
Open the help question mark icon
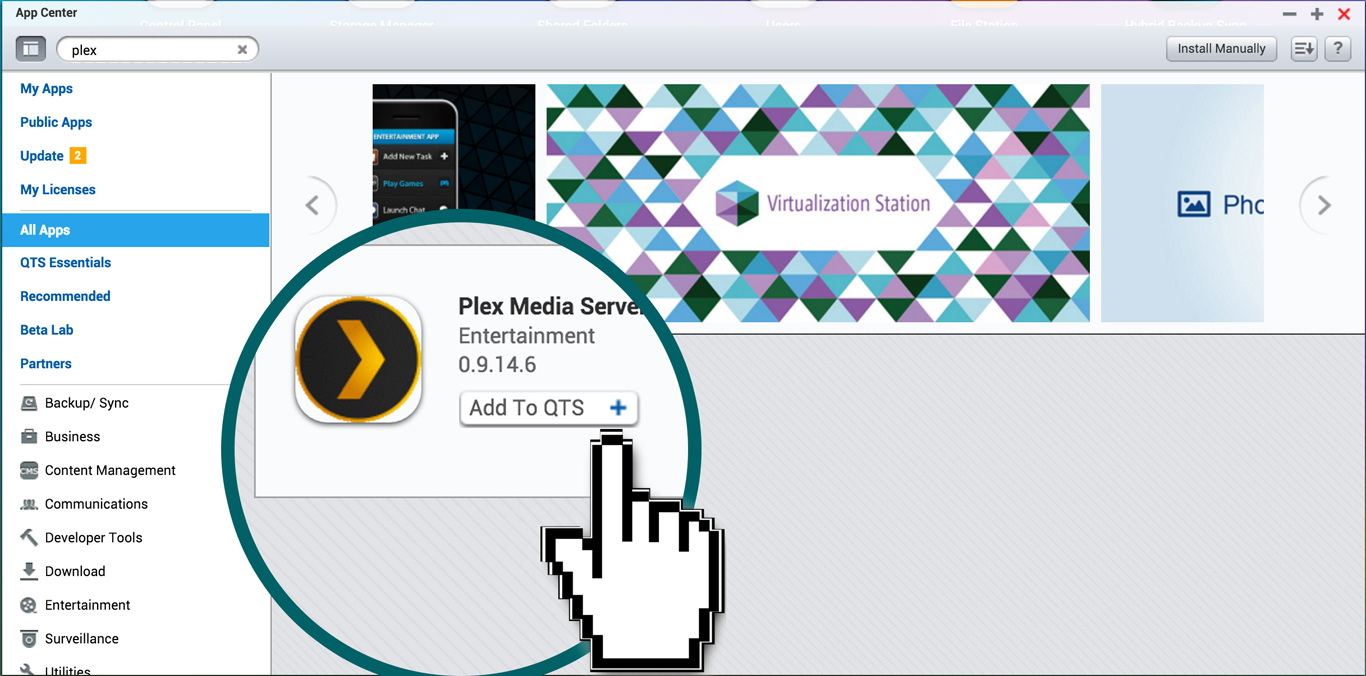point(1338,49)
